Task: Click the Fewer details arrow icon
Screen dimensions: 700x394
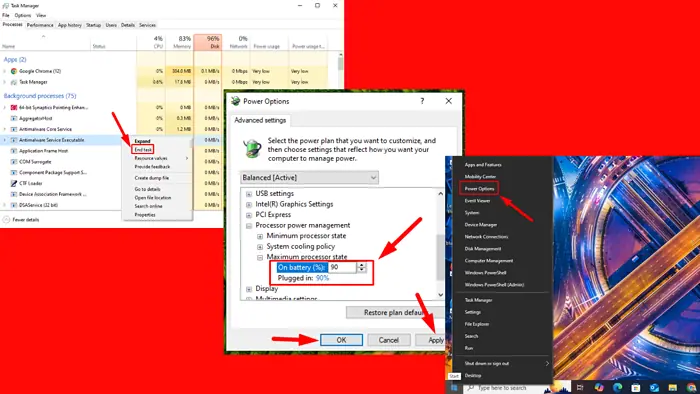Action: [6, 220]
